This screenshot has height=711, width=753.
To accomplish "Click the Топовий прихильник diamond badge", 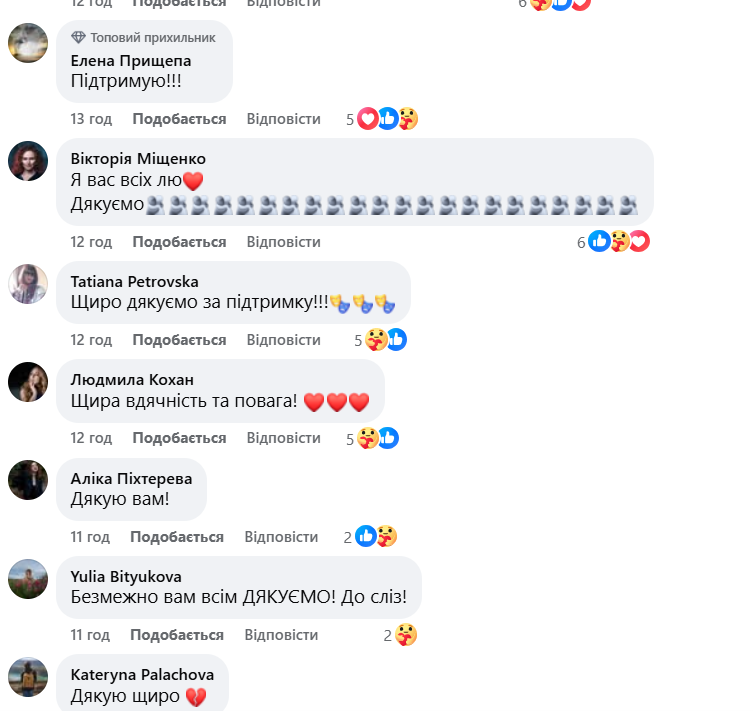I will point(78,37).
